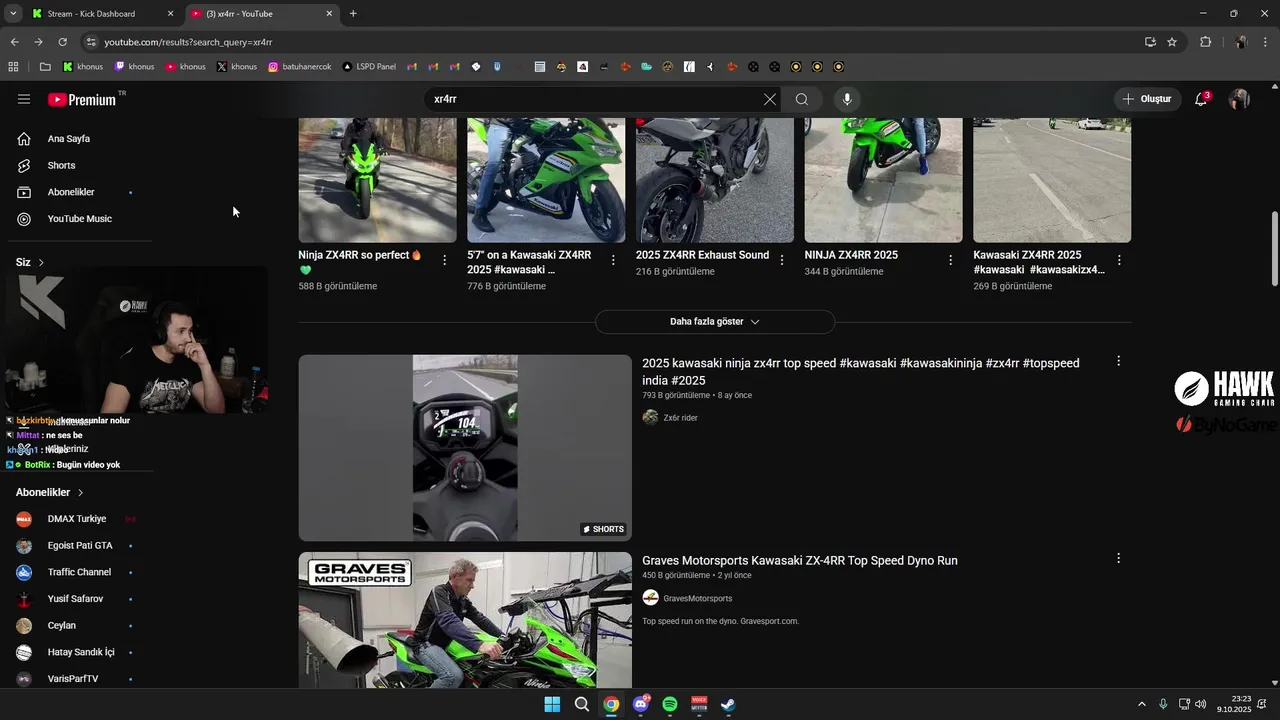Screen dimensions: 1280x720
Task: Click the magnifier search button
Action: [x=802, y=99]
